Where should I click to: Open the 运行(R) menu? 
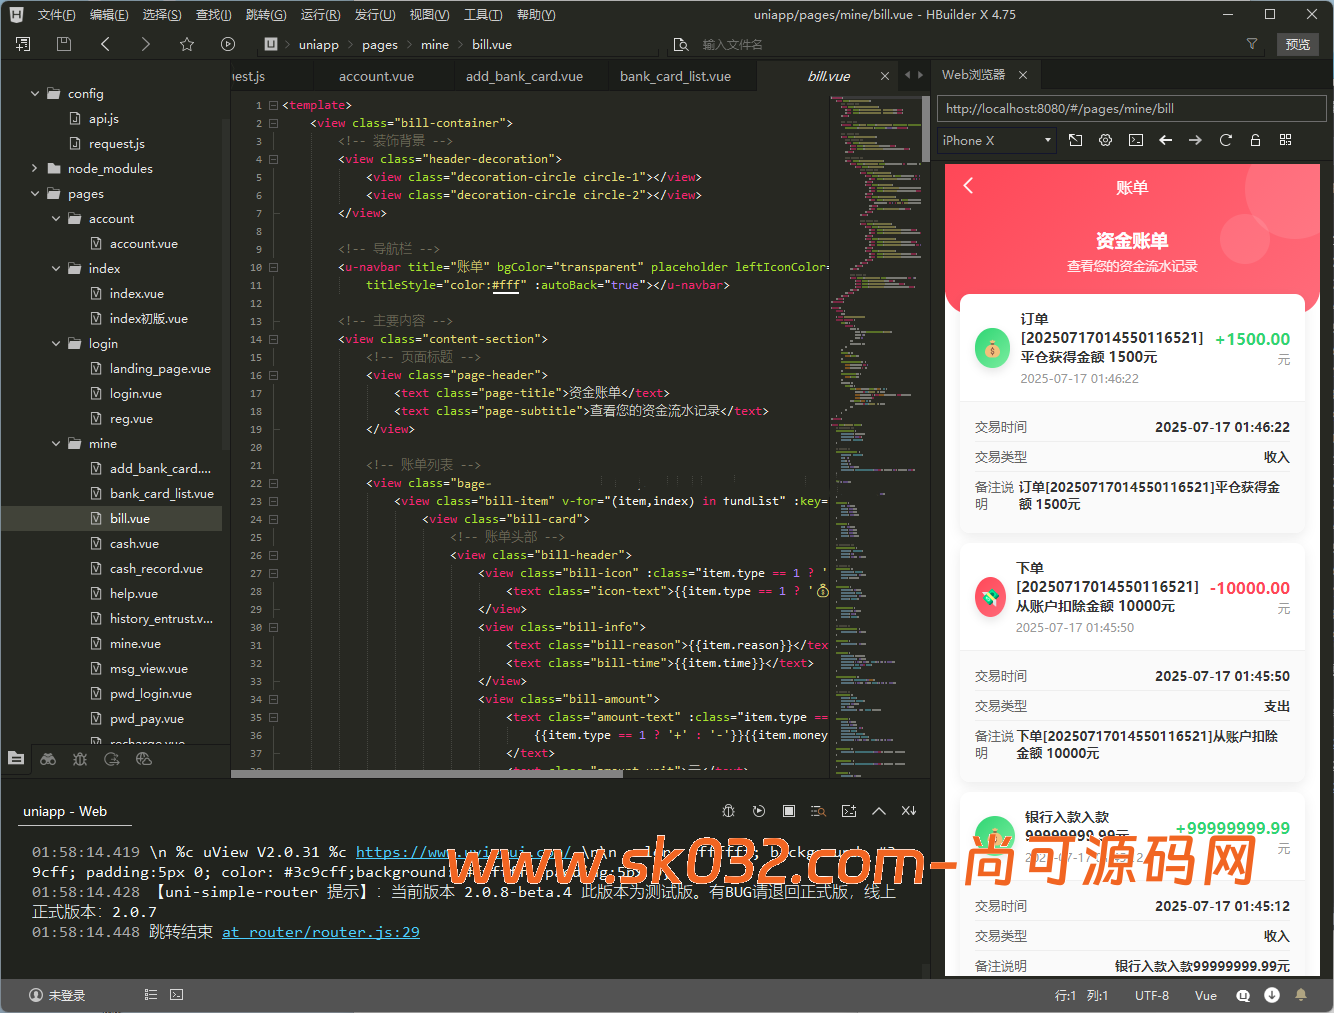(x=320, y=15)
